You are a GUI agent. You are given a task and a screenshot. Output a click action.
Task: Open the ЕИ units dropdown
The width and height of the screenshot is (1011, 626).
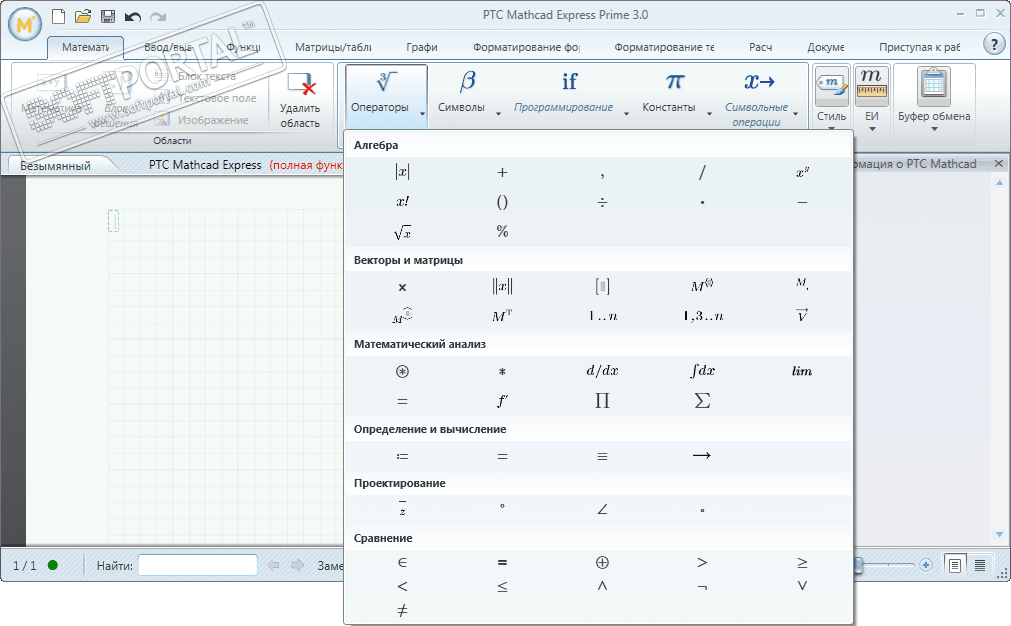(x=872, y=98)
